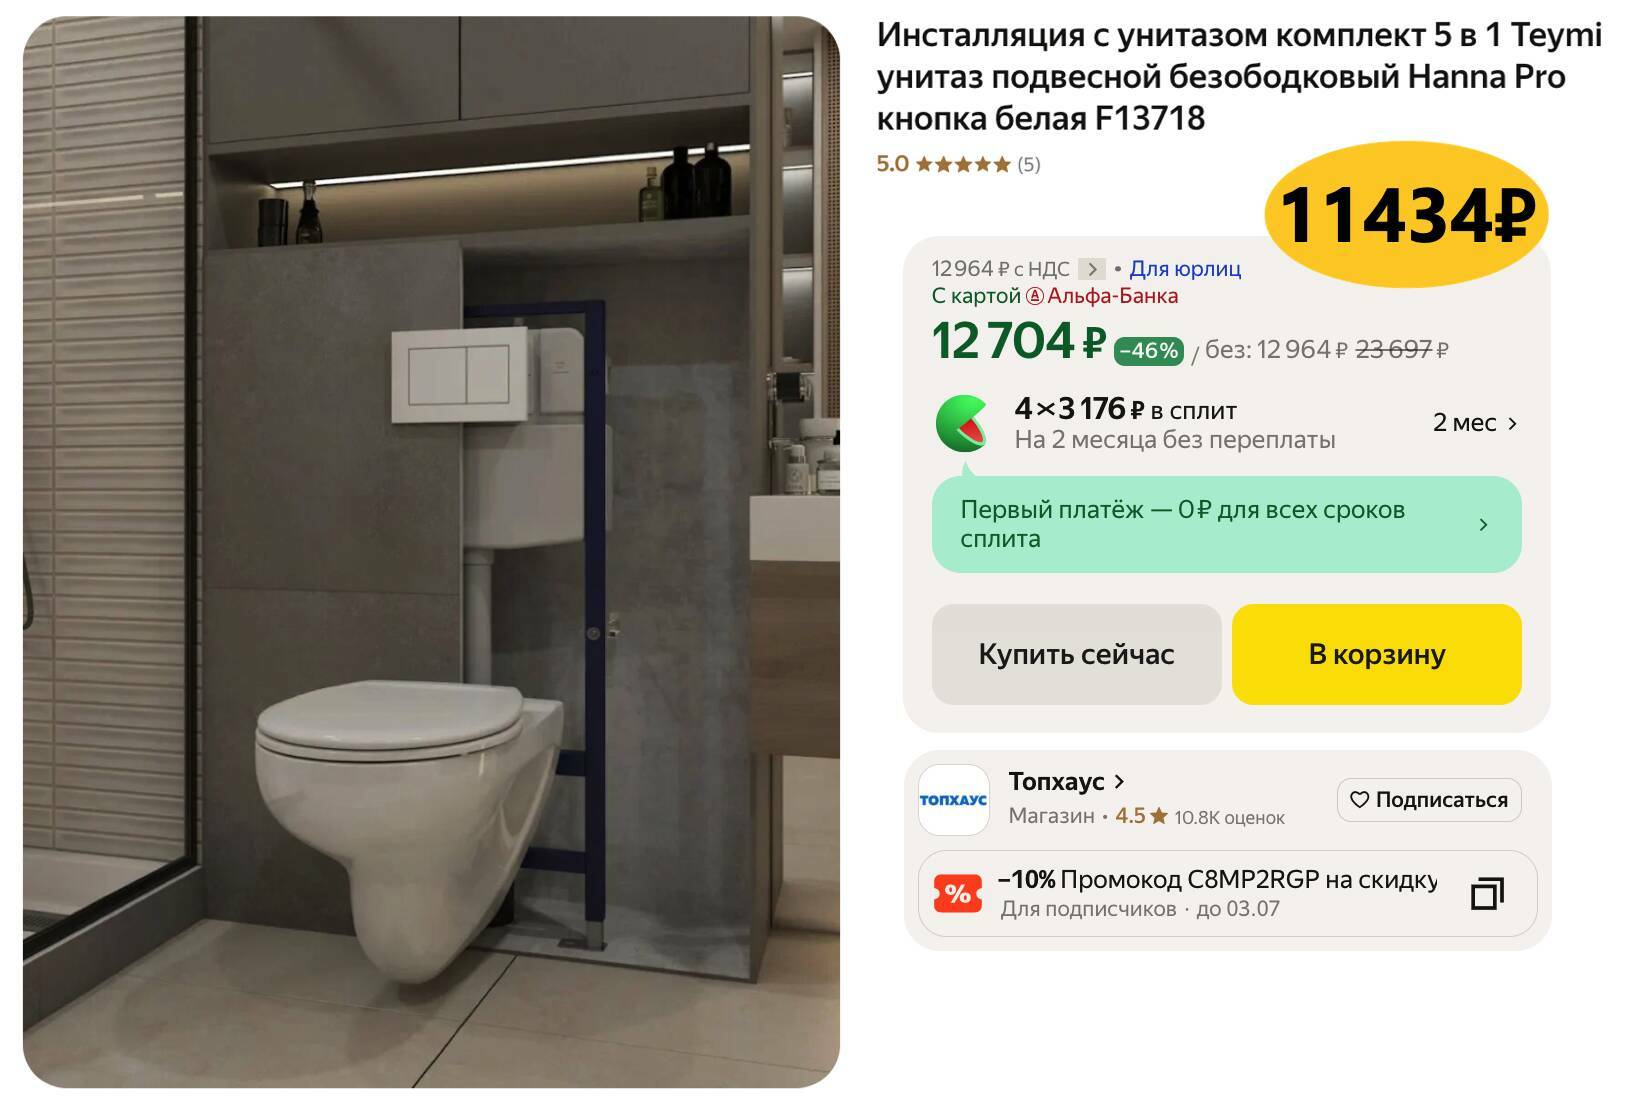Click the -46% discount badge
This screenshot has width=1626, height=1096.
tap(1148, 351)
